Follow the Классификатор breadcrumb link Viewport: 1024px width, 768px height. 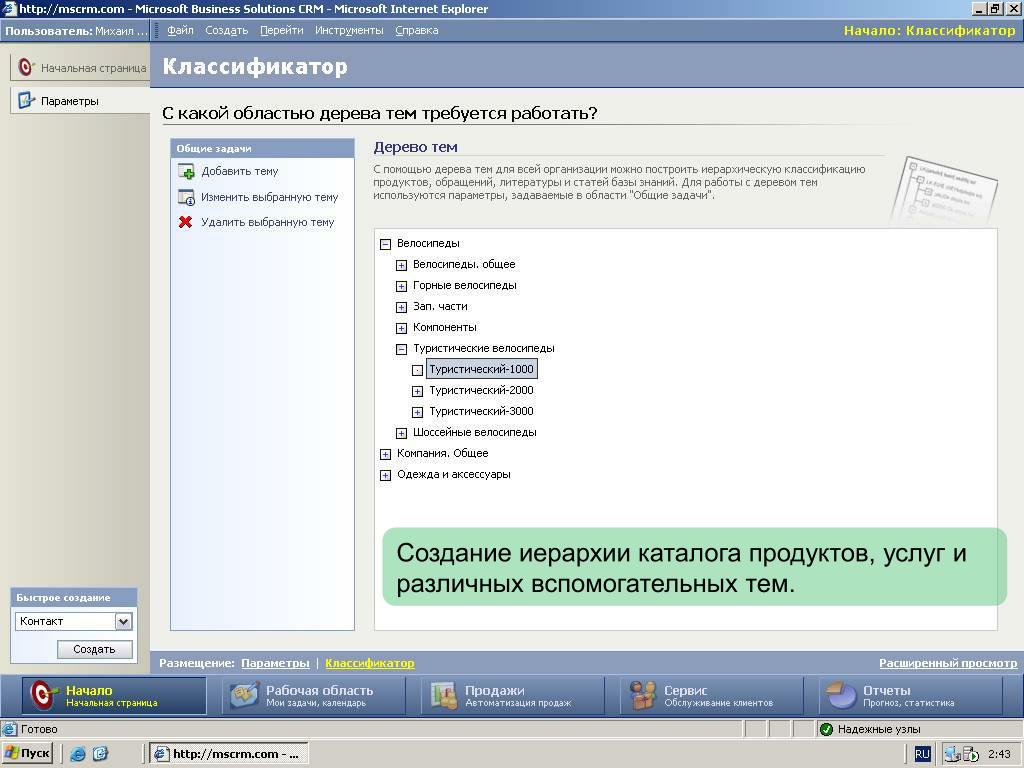[x=370, y=663]
